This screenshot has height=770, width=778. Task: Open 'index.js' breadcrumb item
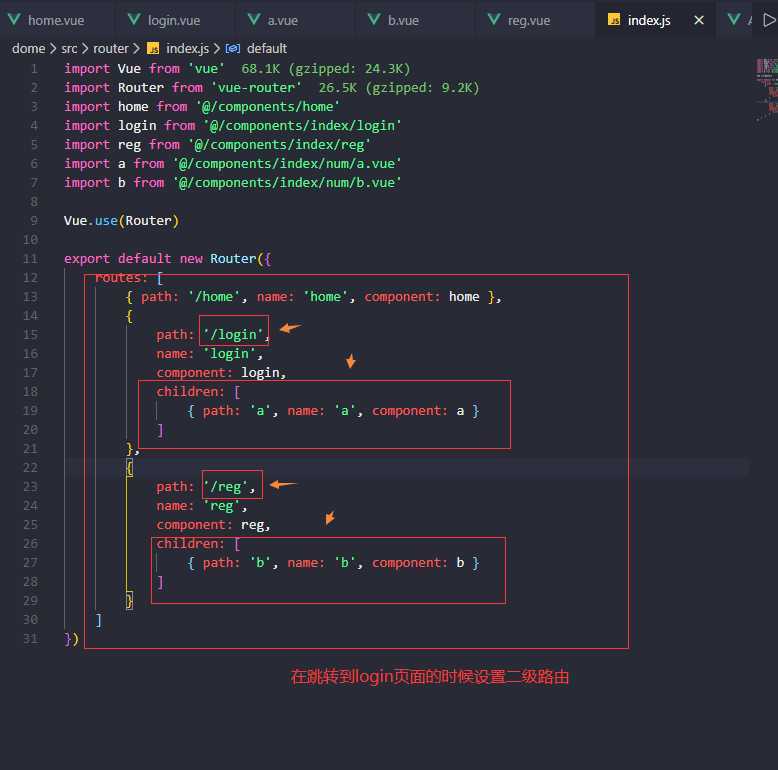(x=187, y=49)
